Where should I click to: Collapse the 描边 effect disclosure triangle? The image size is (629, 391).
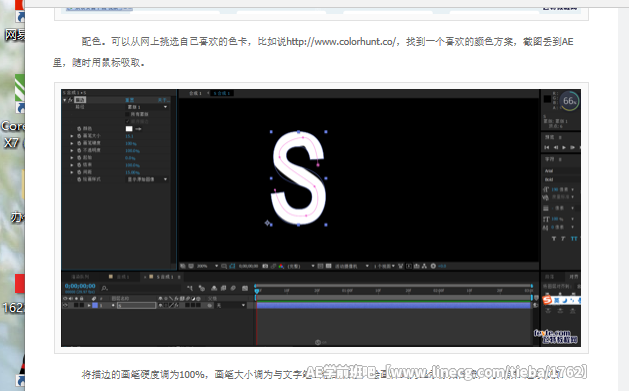click(65, 100)
